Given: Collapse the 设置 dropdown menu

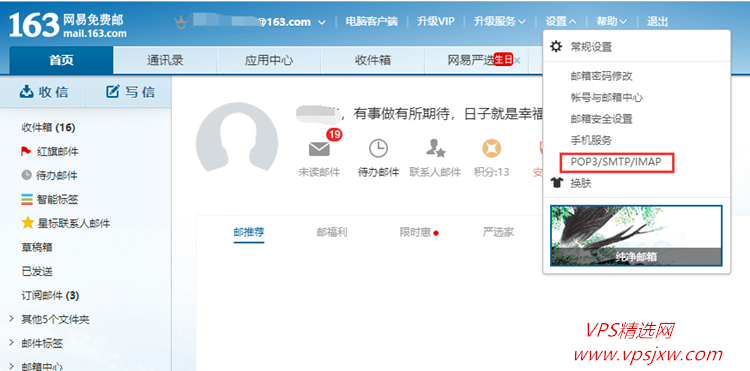Looking at the screenshot, I should 561,22.
